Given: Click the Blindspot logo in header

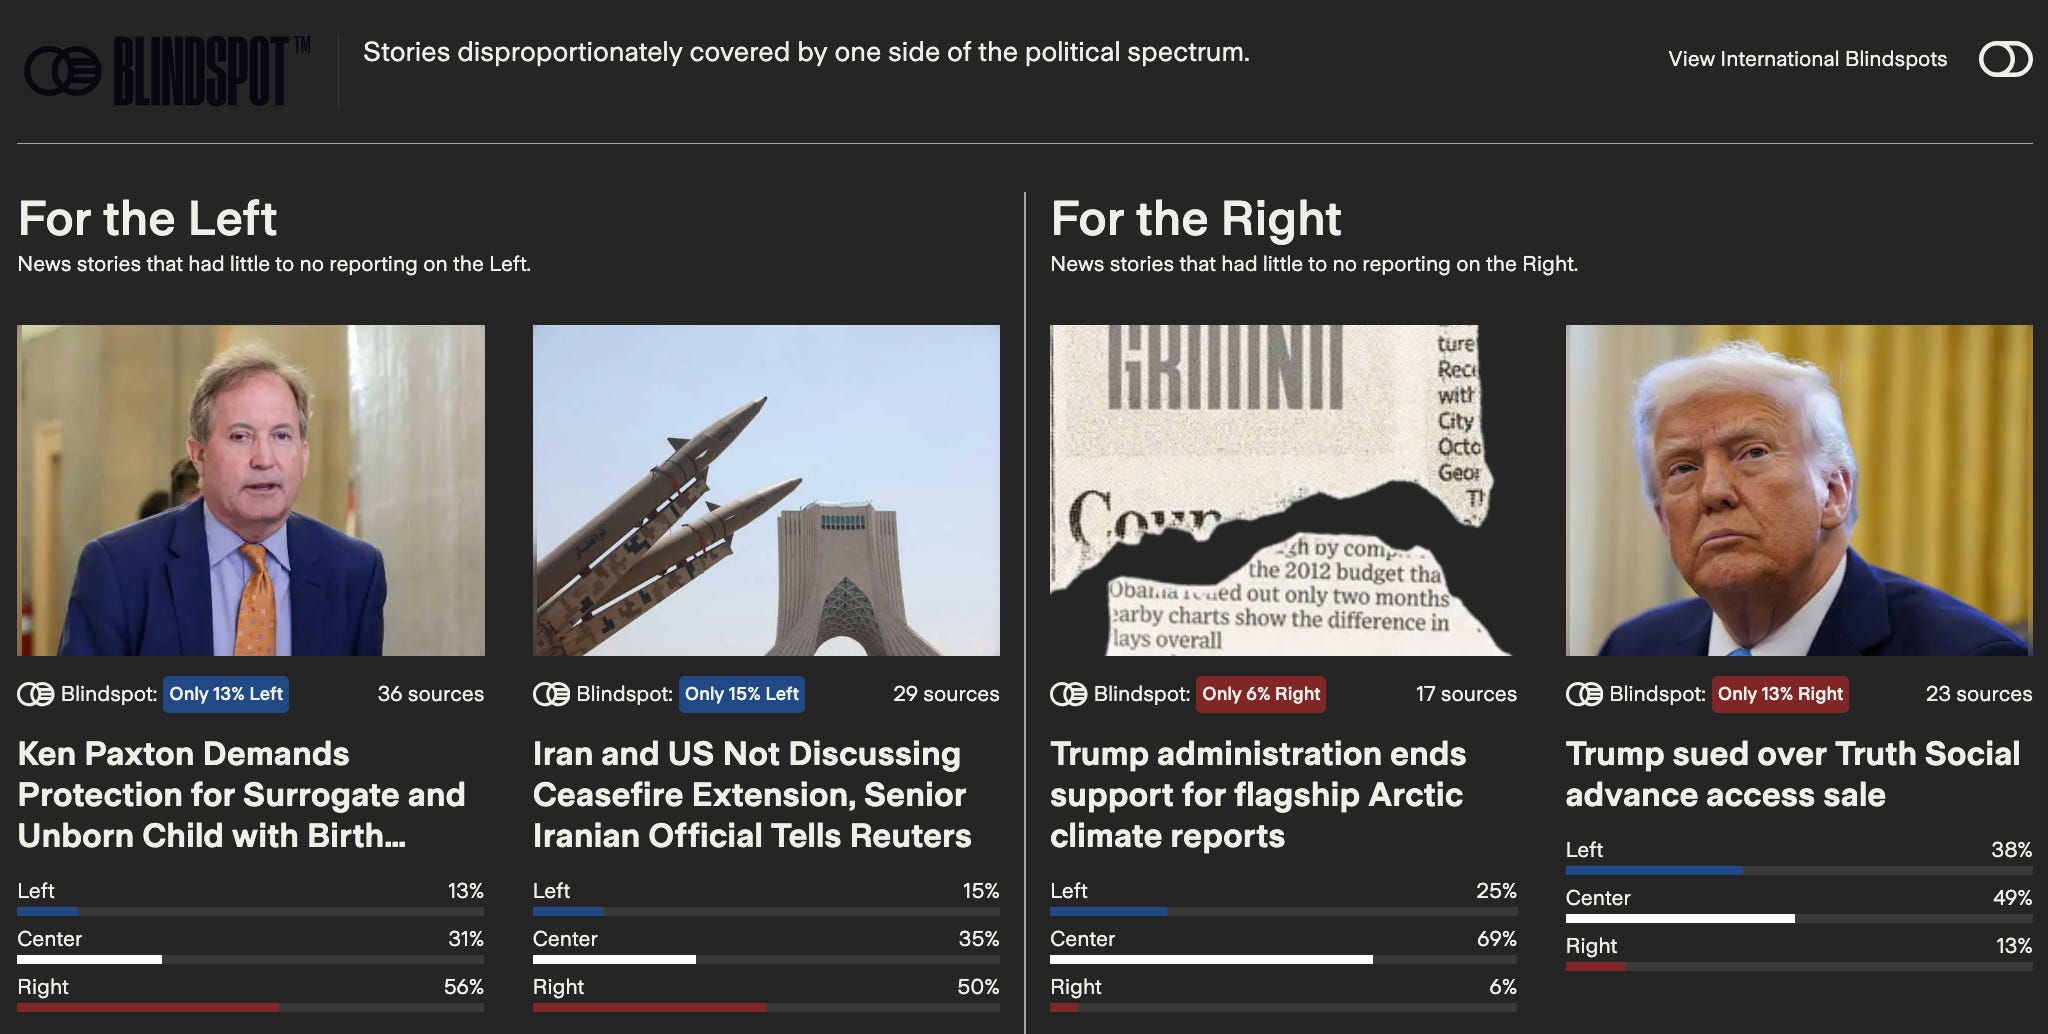Looking at the screenshot, I should coord(166,71).
